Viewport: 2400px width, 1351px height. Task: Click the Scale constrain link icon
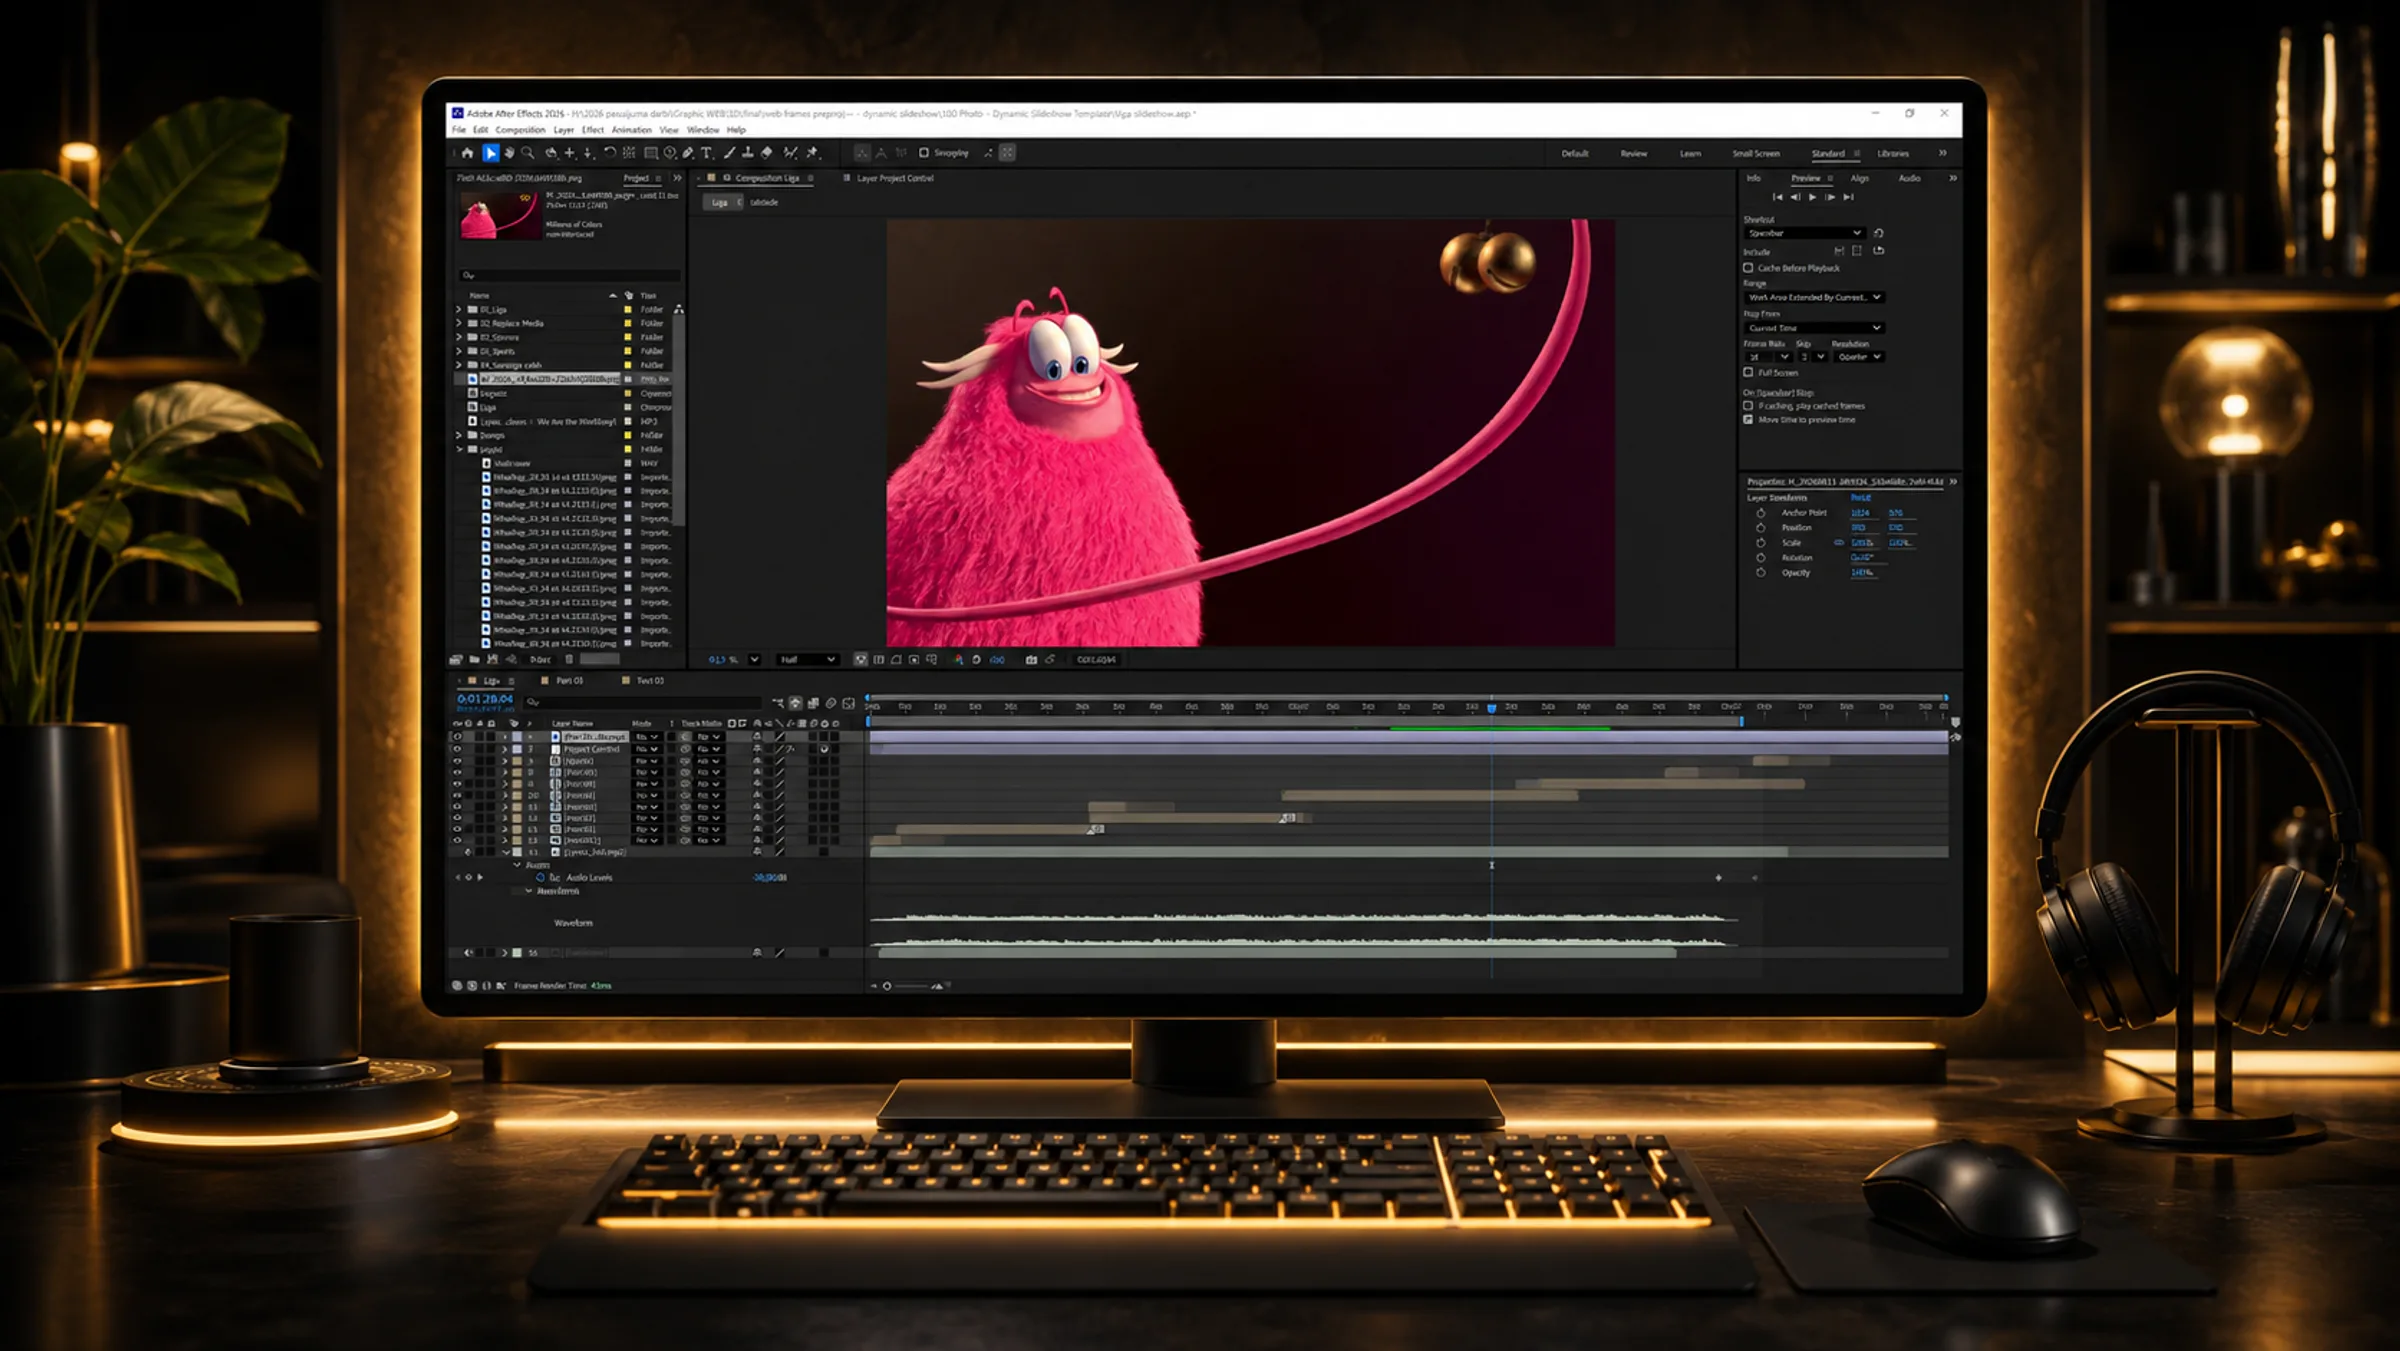pos(1838,543)
